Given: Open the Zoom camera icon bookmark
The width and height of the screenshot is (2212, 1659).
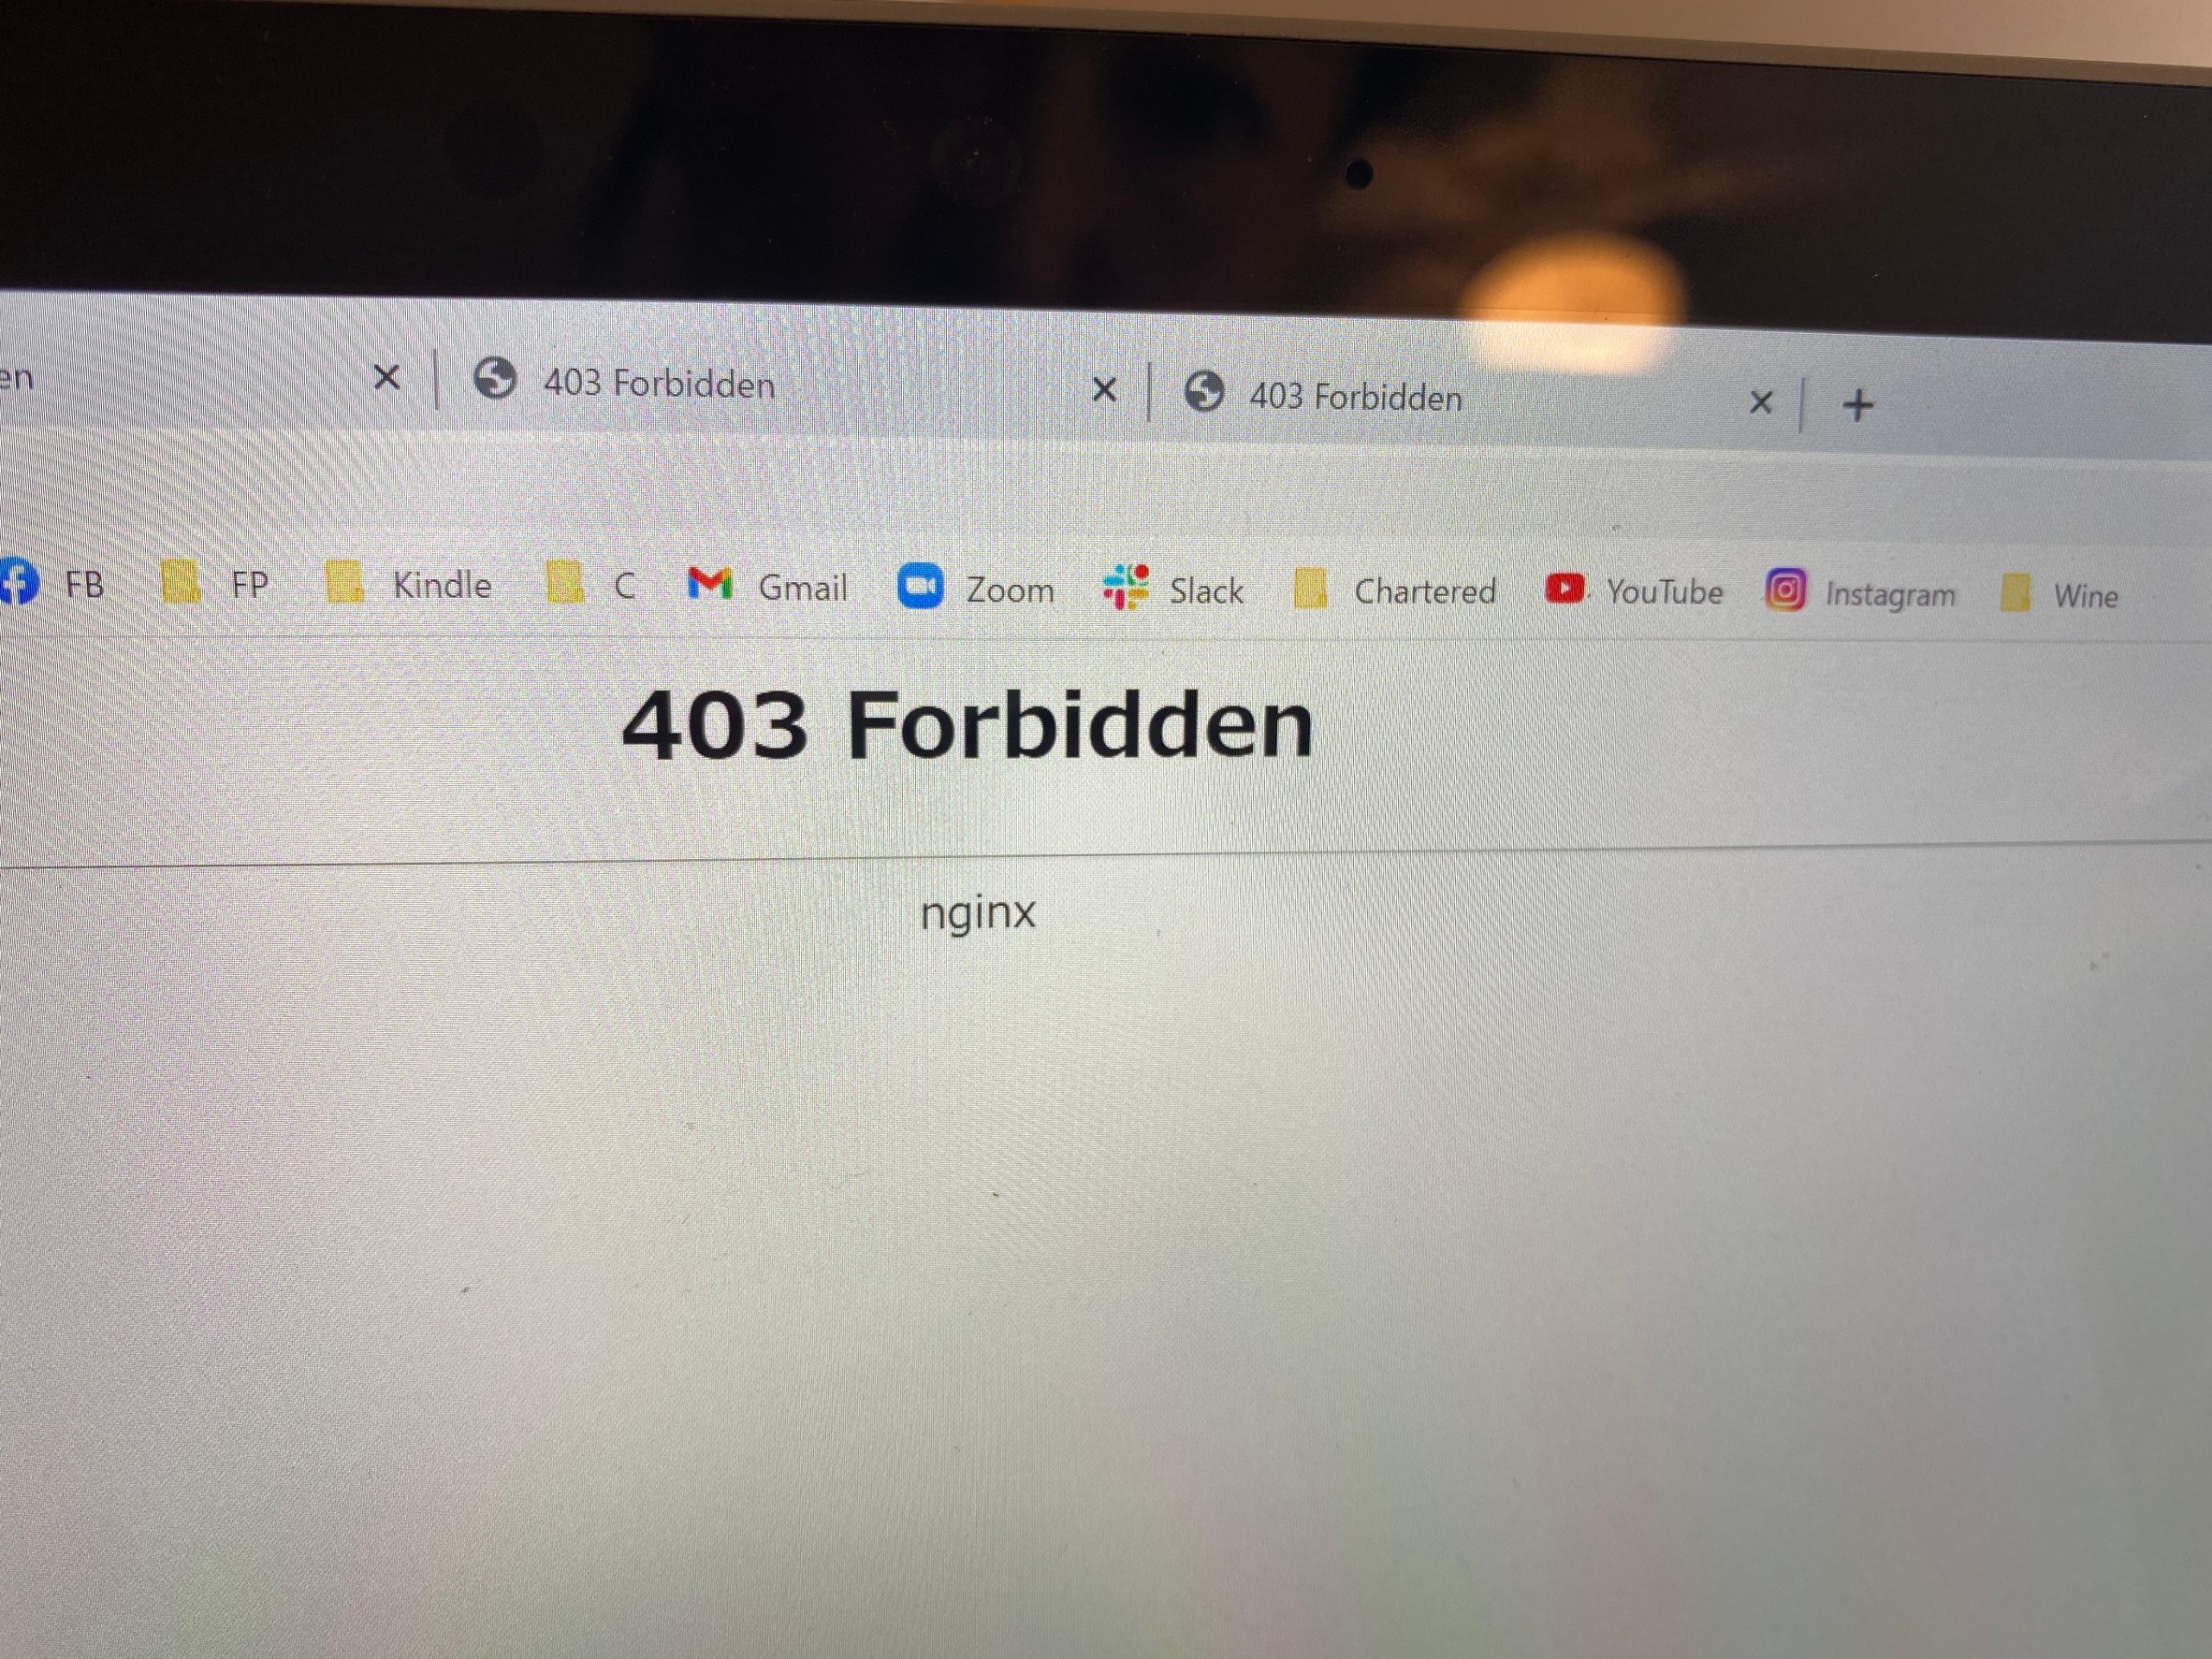Looking at the screenshot, I should [x=920, y=586].
